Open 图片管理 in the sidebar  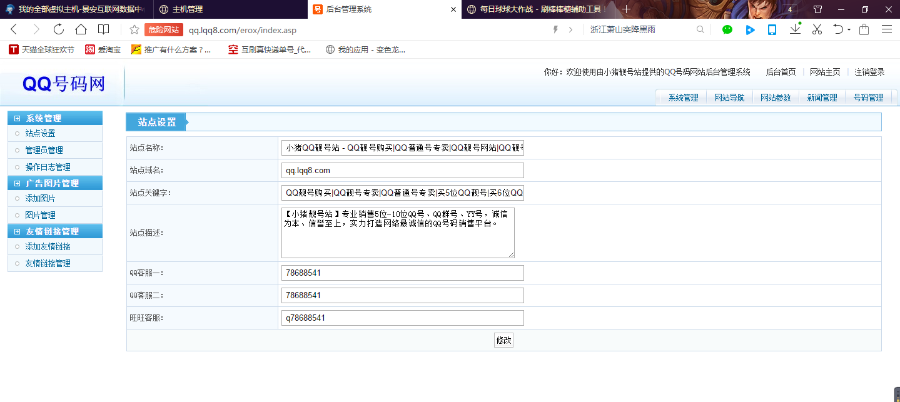point(40,215)
